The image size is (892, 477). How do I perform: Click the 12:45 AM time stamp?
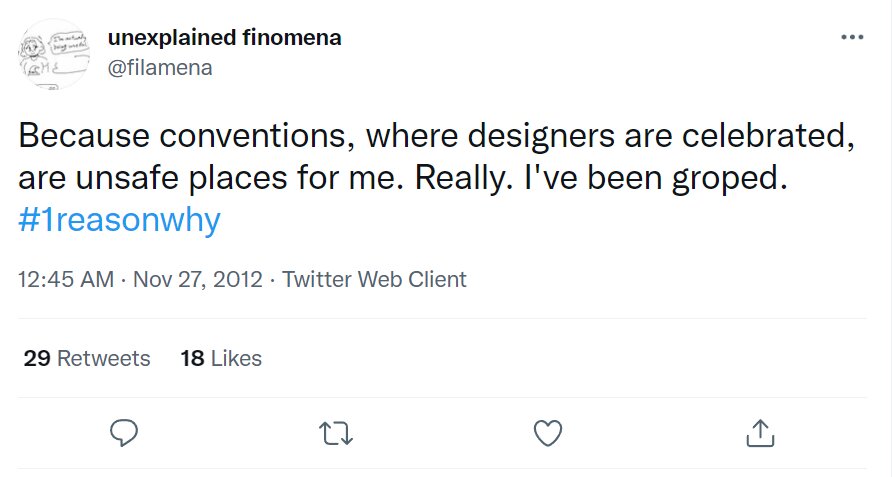click(66, 280)
